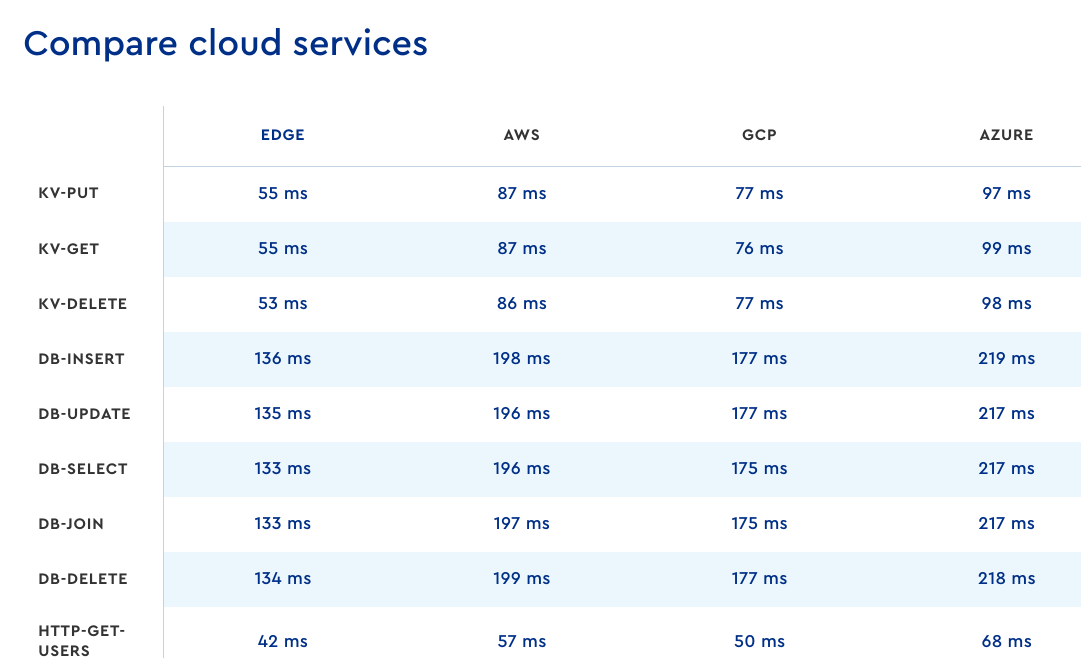Screen dimensions: 1081x658
Task: Select the DB-UPDATE EDGE value 135 ms
Action: [x=283, y=414]
